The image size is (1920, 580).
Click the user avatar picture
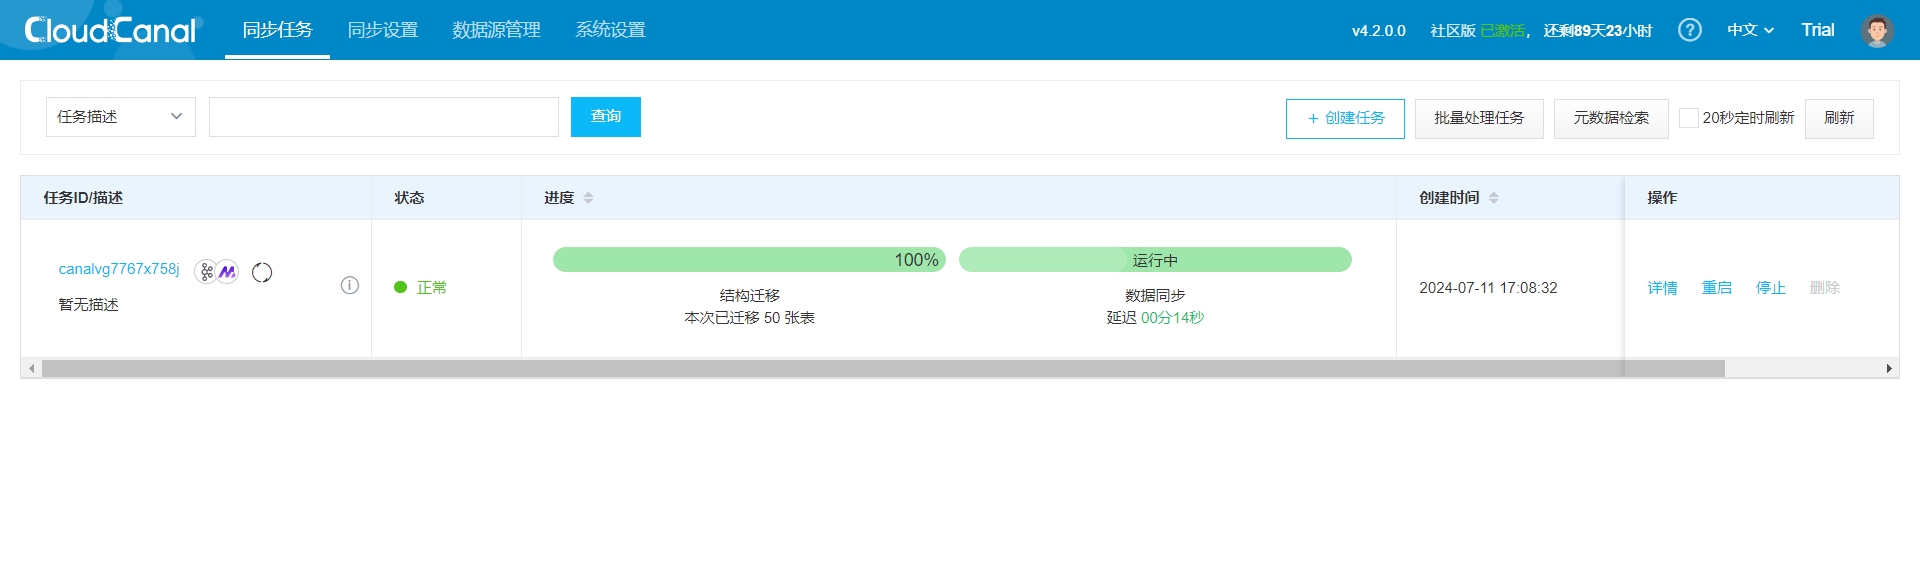point(1876,30)
